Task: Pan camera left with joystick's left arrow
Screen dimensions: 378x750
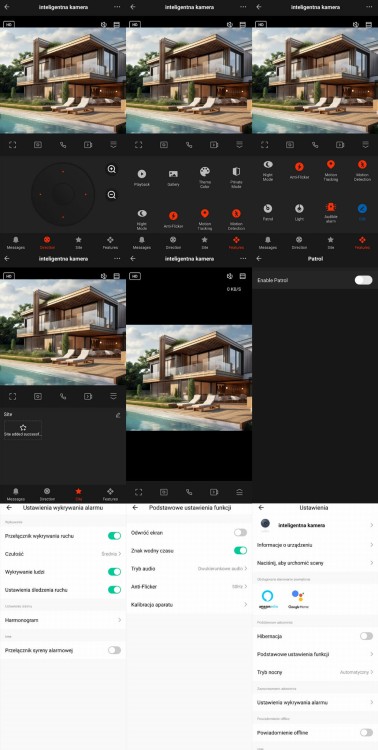Action: pos(40,194)
